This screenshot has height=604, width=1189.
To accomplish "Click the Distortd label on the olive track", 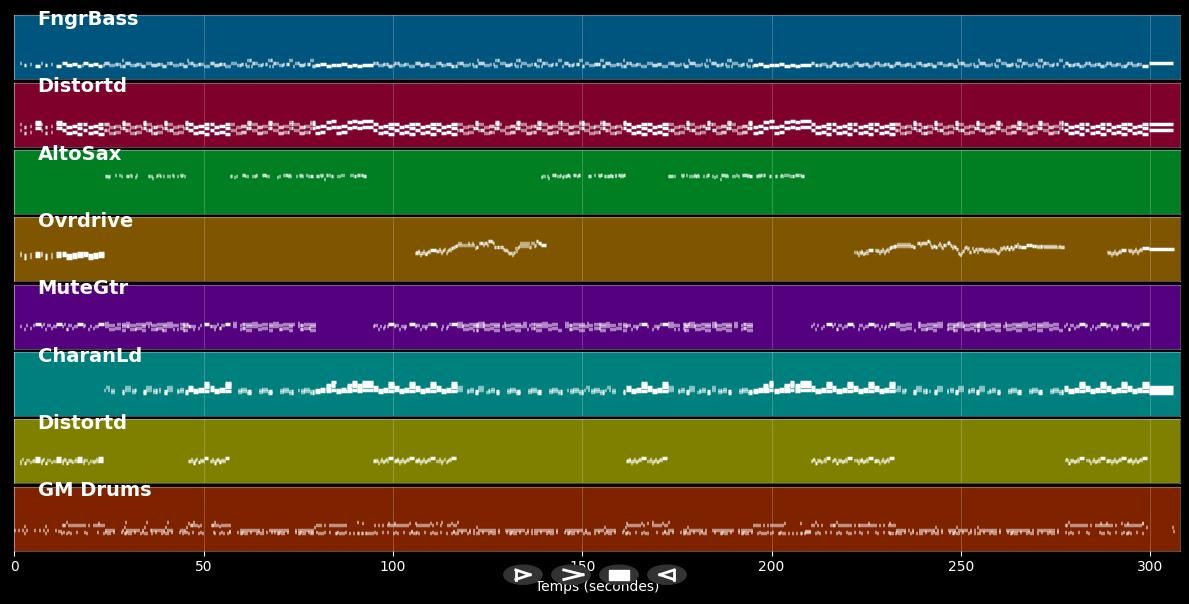I will point(82,423).
